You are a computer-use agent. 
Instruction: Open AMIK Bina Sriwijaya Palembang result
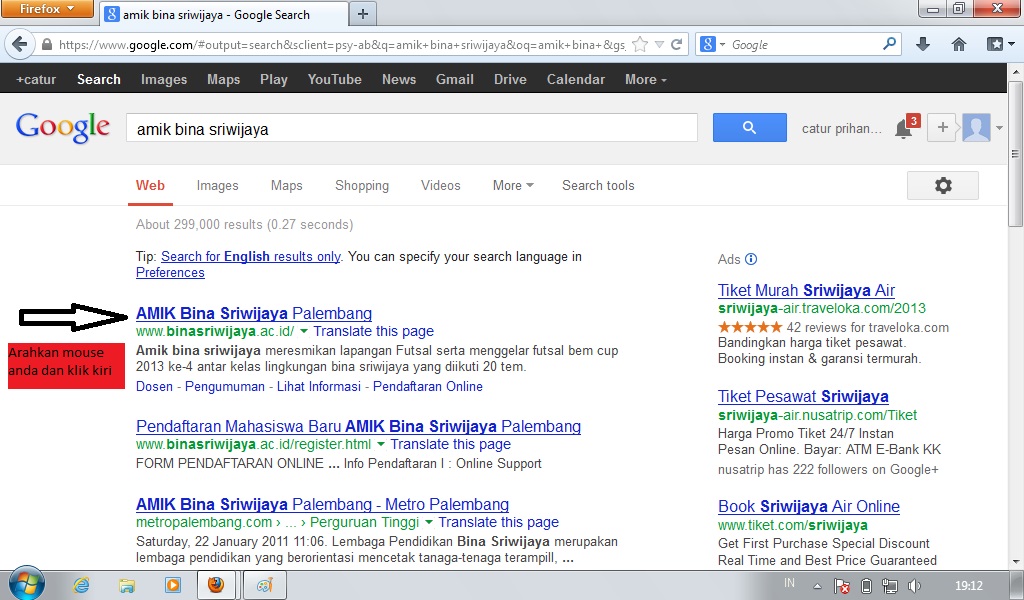click(254, 313)
